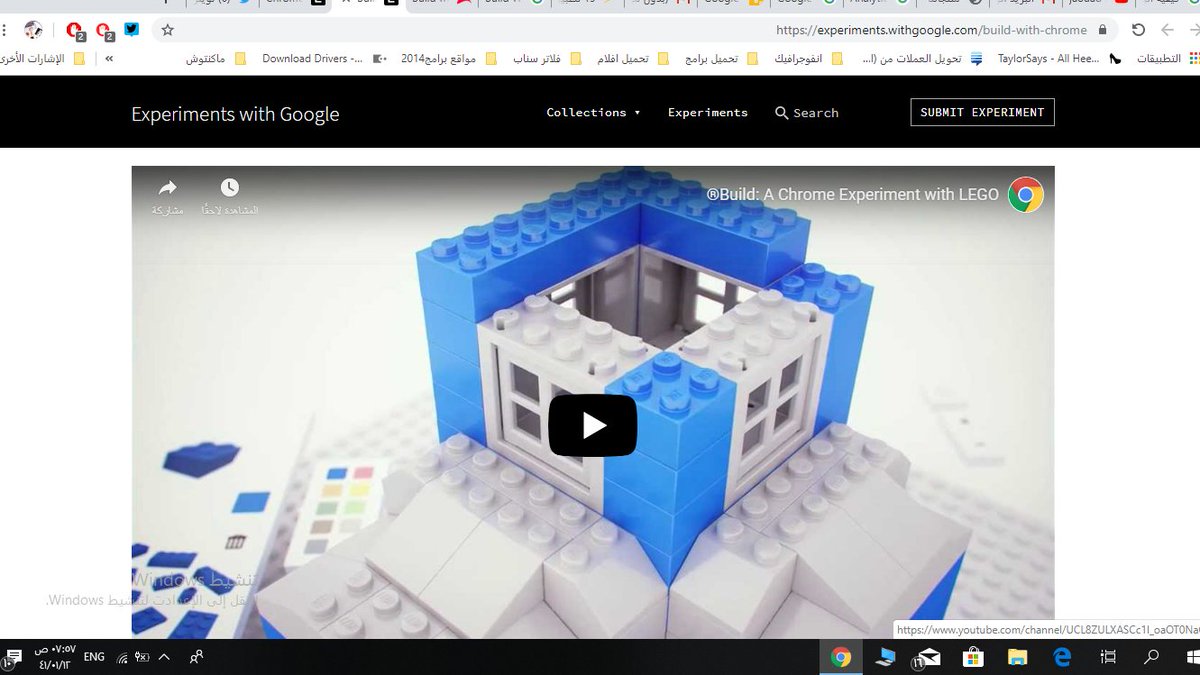Viewport: 1200px width, 675px height.
Task: Click the Twitter extension icon
Action: click(131, 30)
